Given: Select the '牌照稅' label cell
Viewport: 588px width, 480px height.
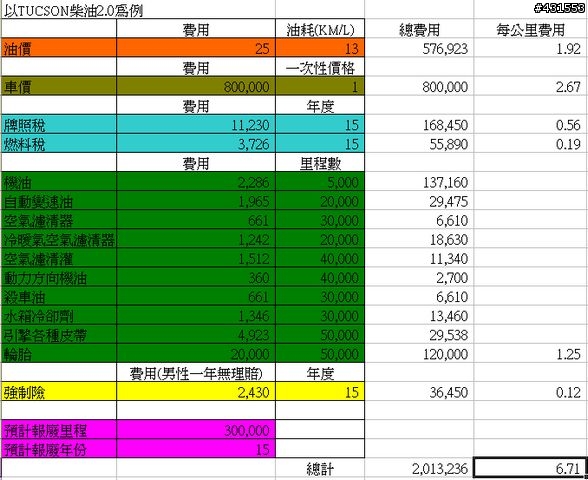Looking at the screenshot, I should point(59,125).
